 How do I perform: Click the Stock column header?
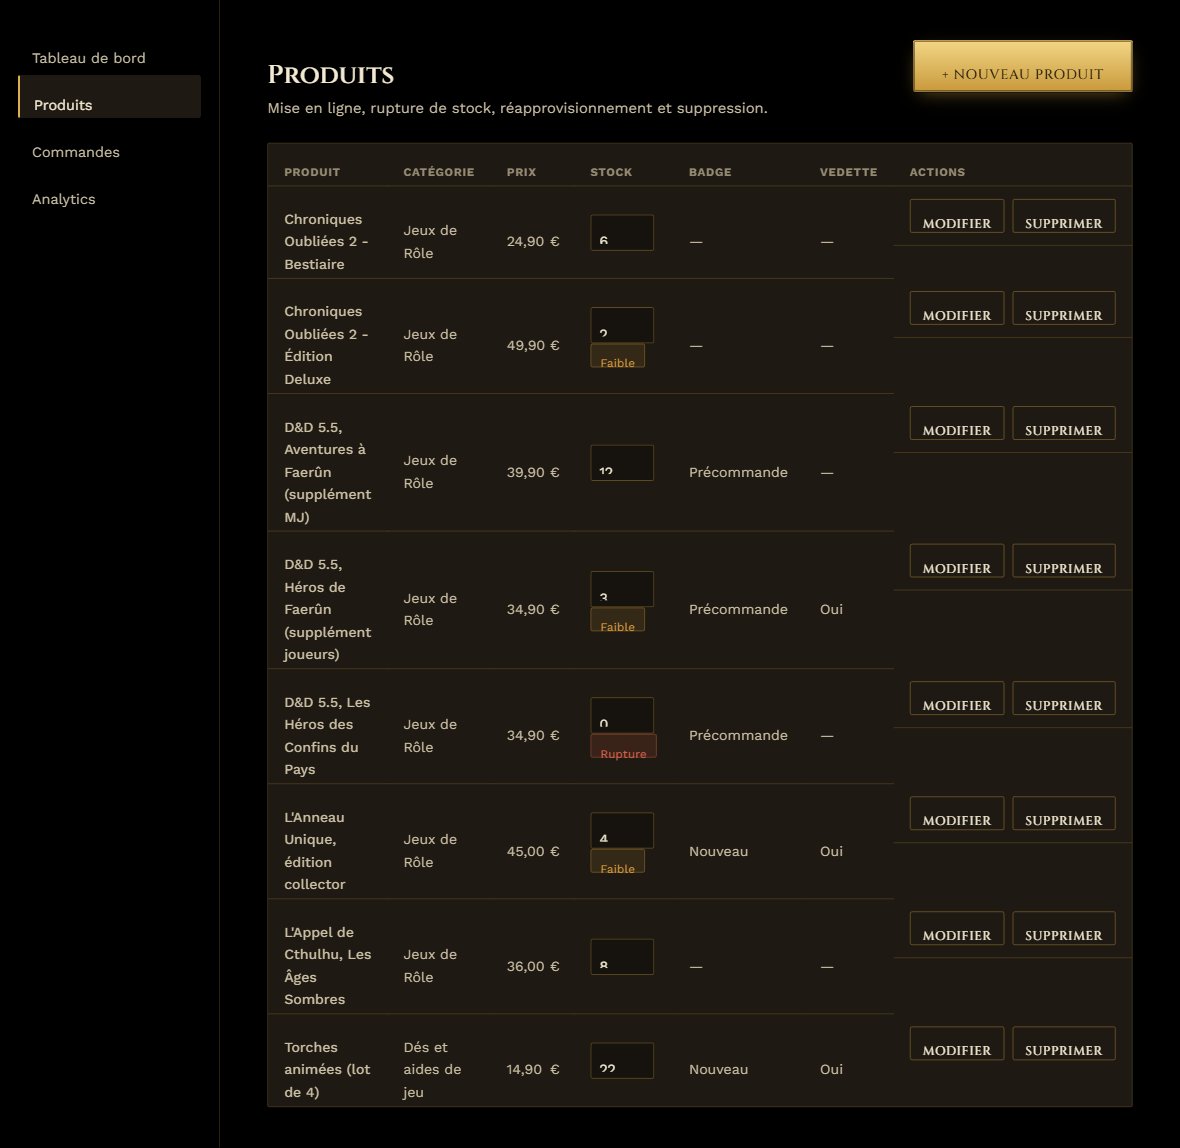click(x=611, y=172)
